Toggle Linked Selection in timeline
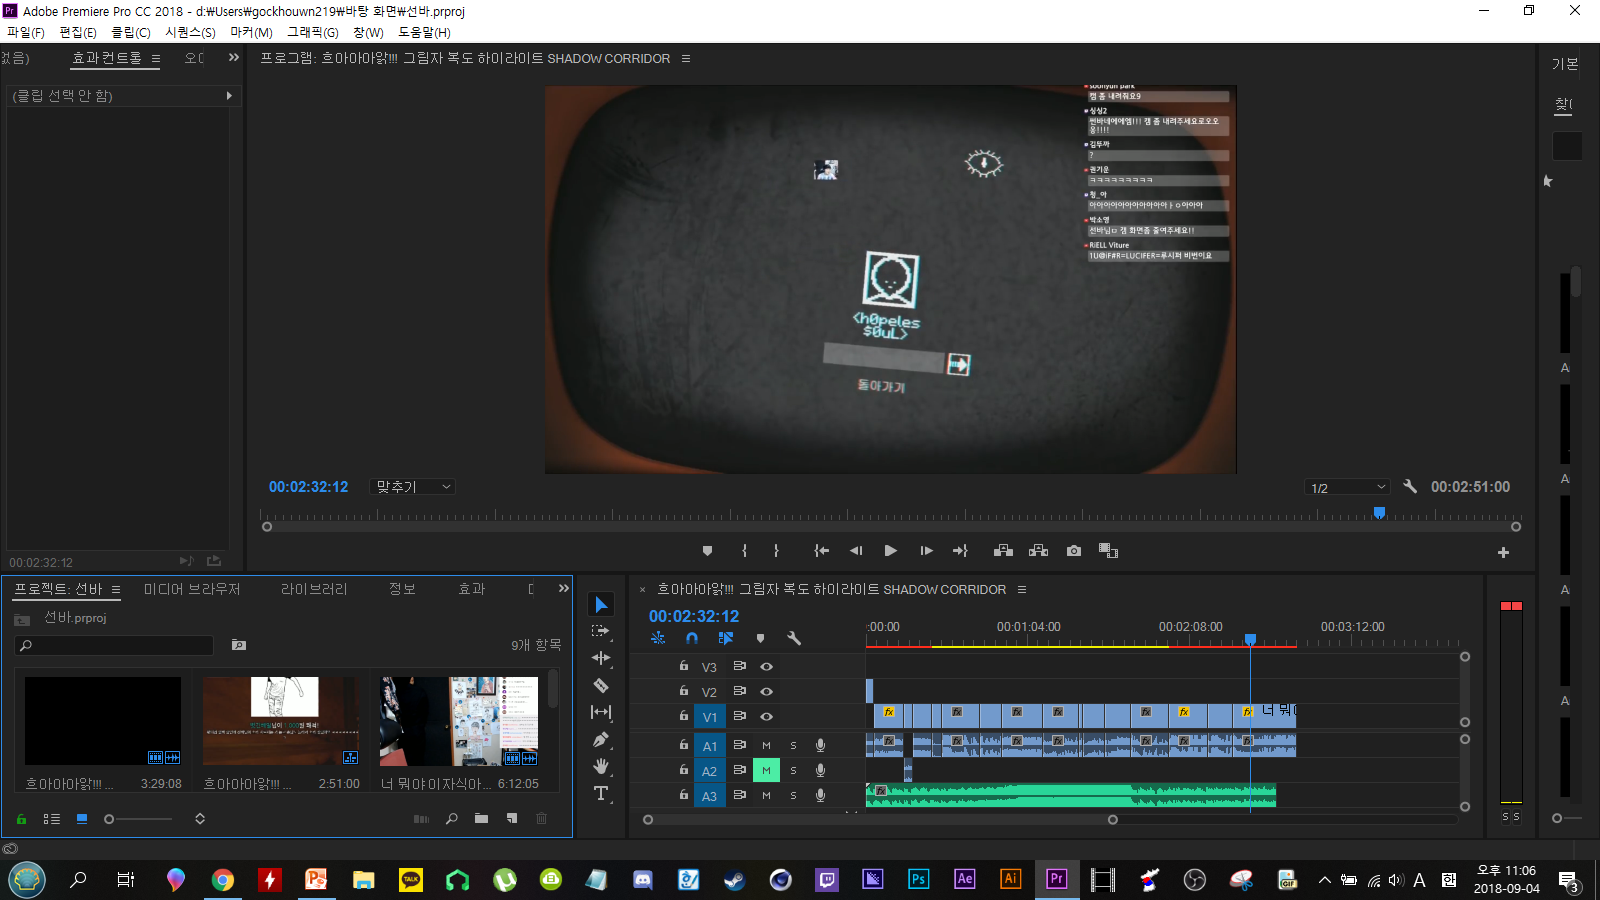Screen dimensions: 1600x900 click(726, 638)
